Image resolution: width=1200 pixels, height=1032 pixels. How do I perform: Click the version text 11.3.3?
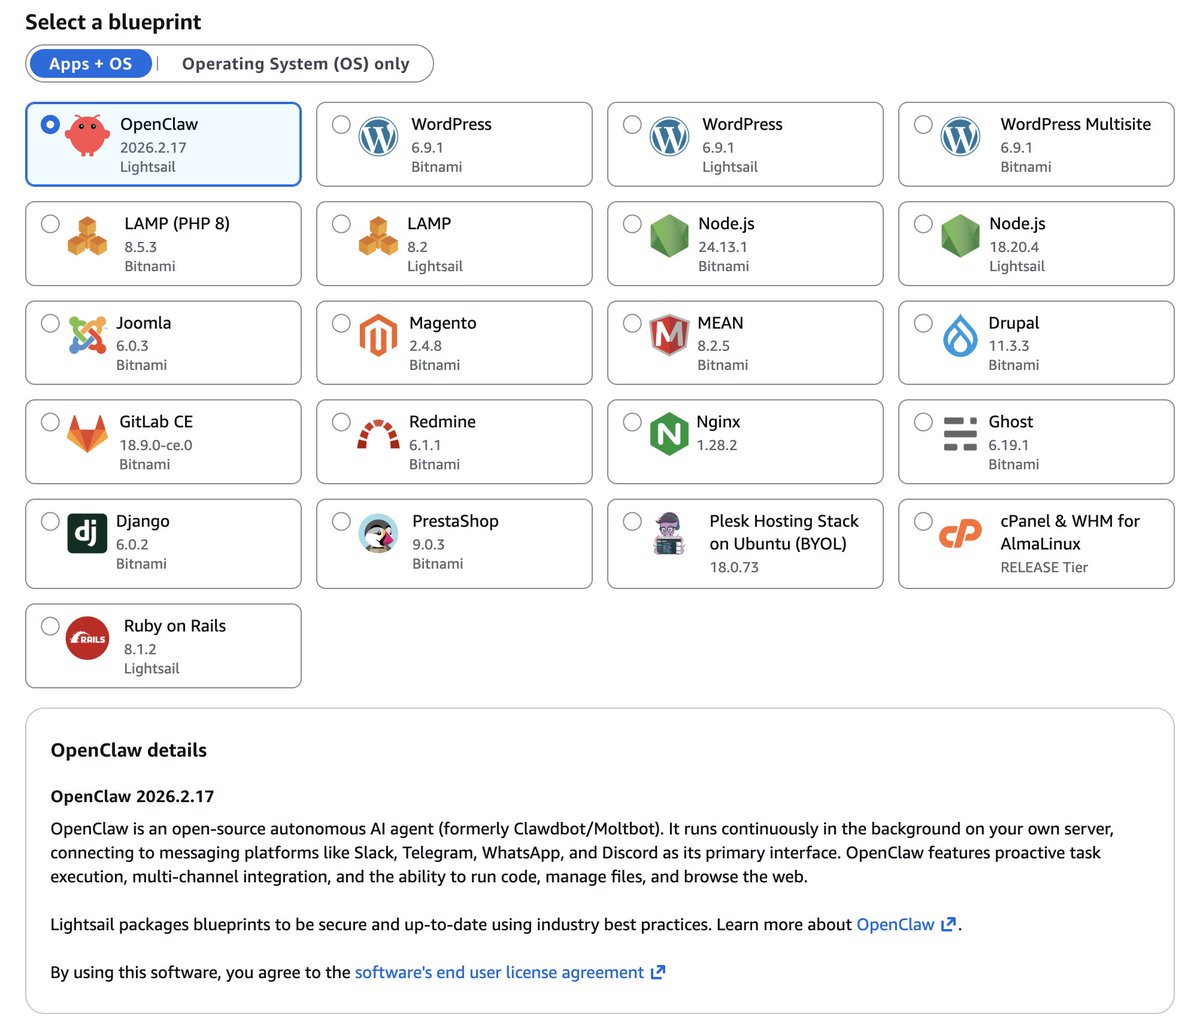pos(1009,346)
